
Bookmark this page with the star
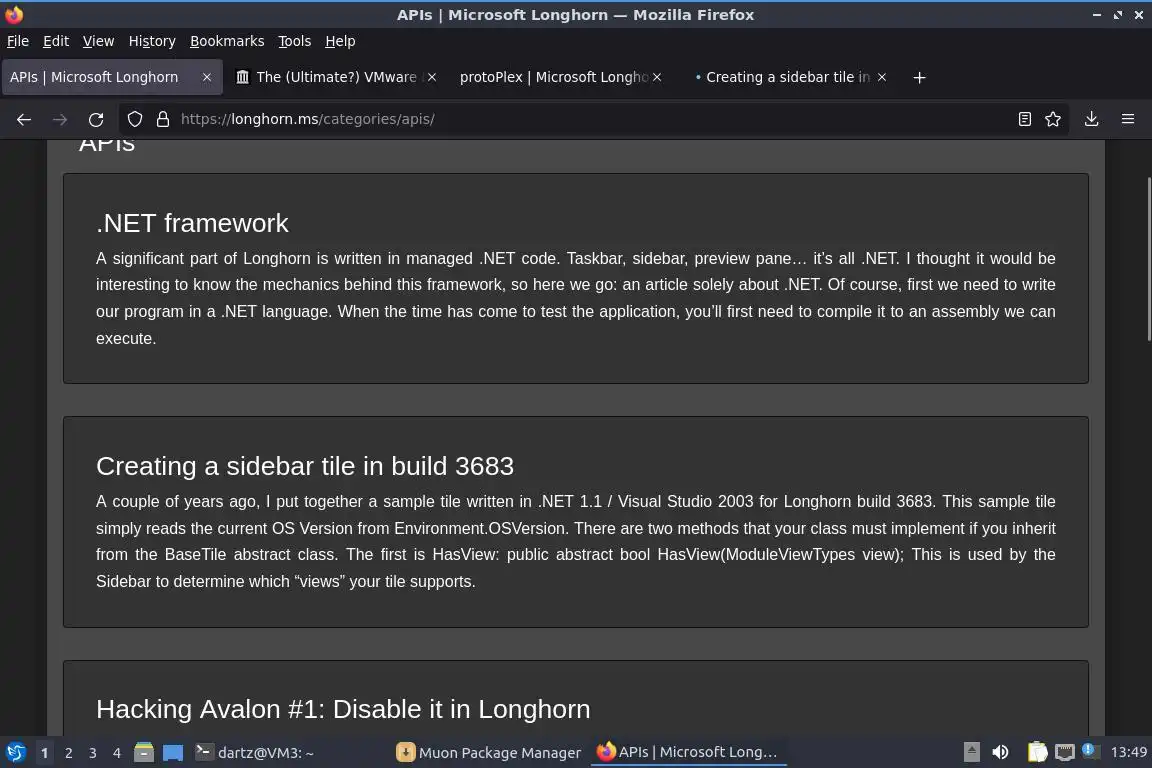1053,119
